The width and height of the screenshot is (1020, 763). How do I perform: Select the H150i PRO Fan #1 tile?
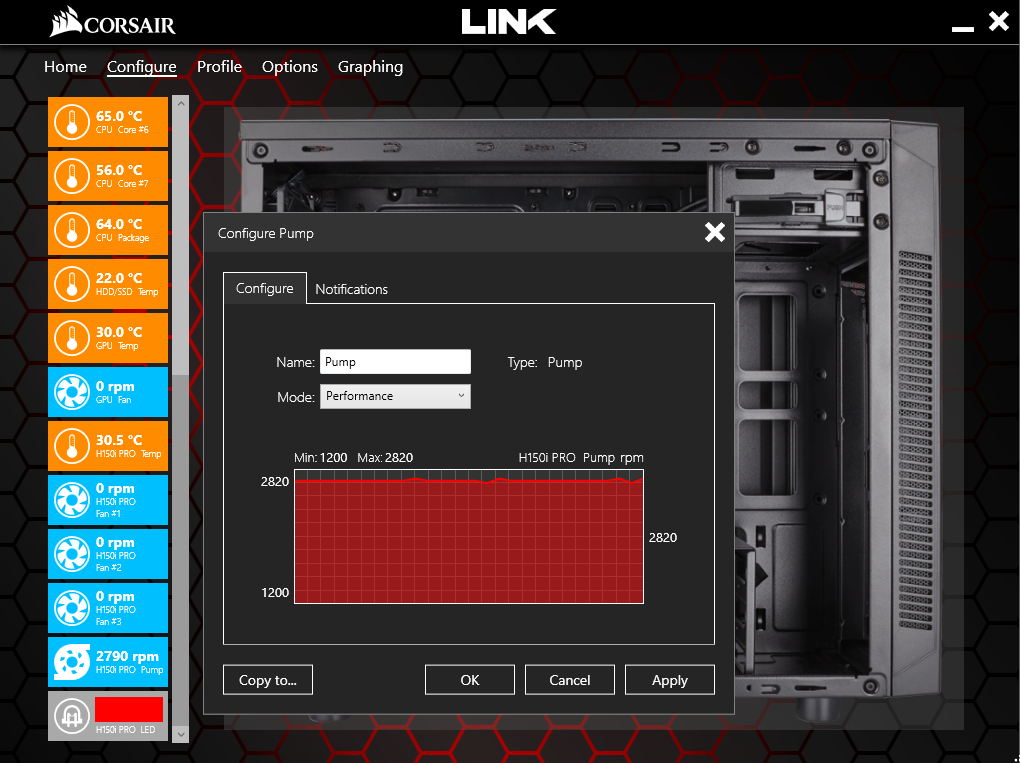[x=108, y=500]
